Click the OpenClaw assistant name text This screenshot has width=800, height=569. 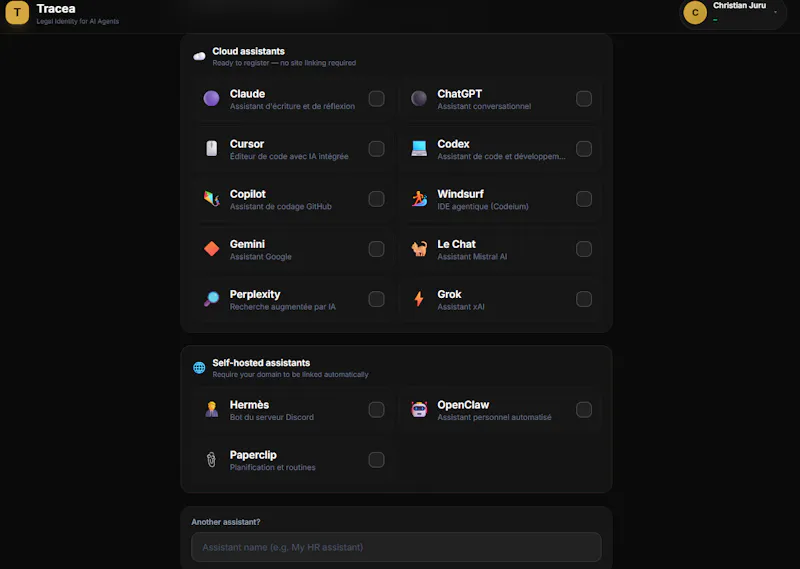point(463,405)
